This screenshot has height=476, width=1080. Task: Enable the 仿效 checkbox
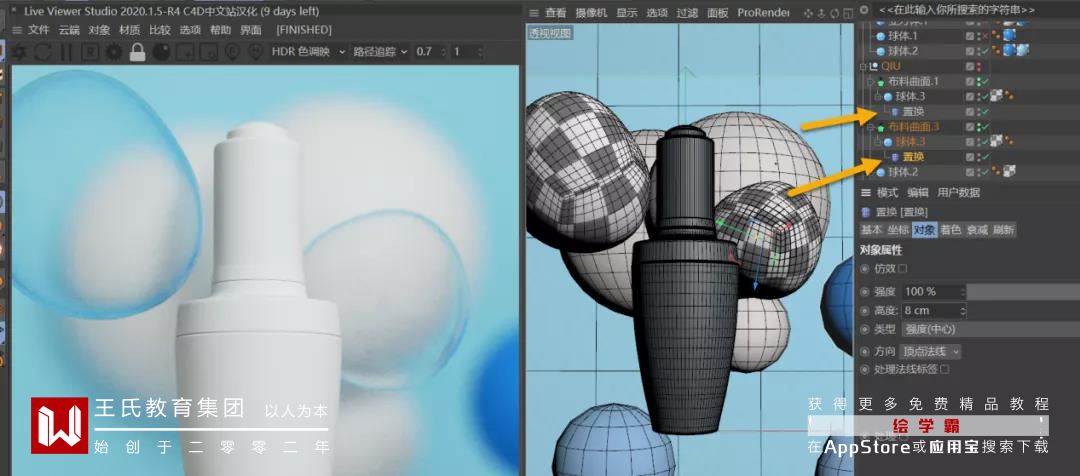point(902,268)
